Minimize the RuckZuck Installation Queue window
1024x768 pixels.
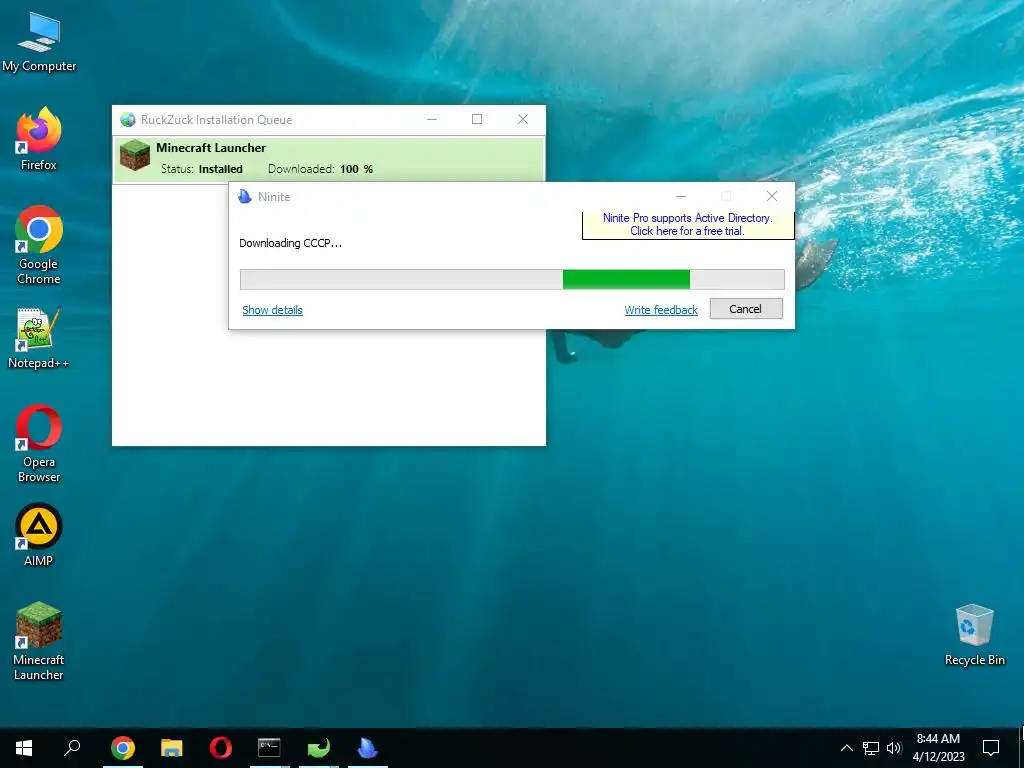(432, 120)
